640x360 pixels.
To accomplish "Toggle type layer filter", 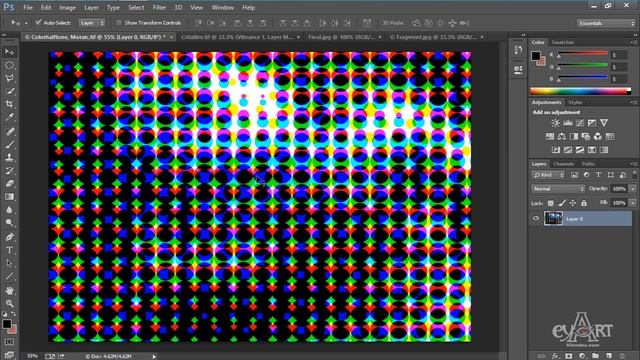I will click(598, 175).
